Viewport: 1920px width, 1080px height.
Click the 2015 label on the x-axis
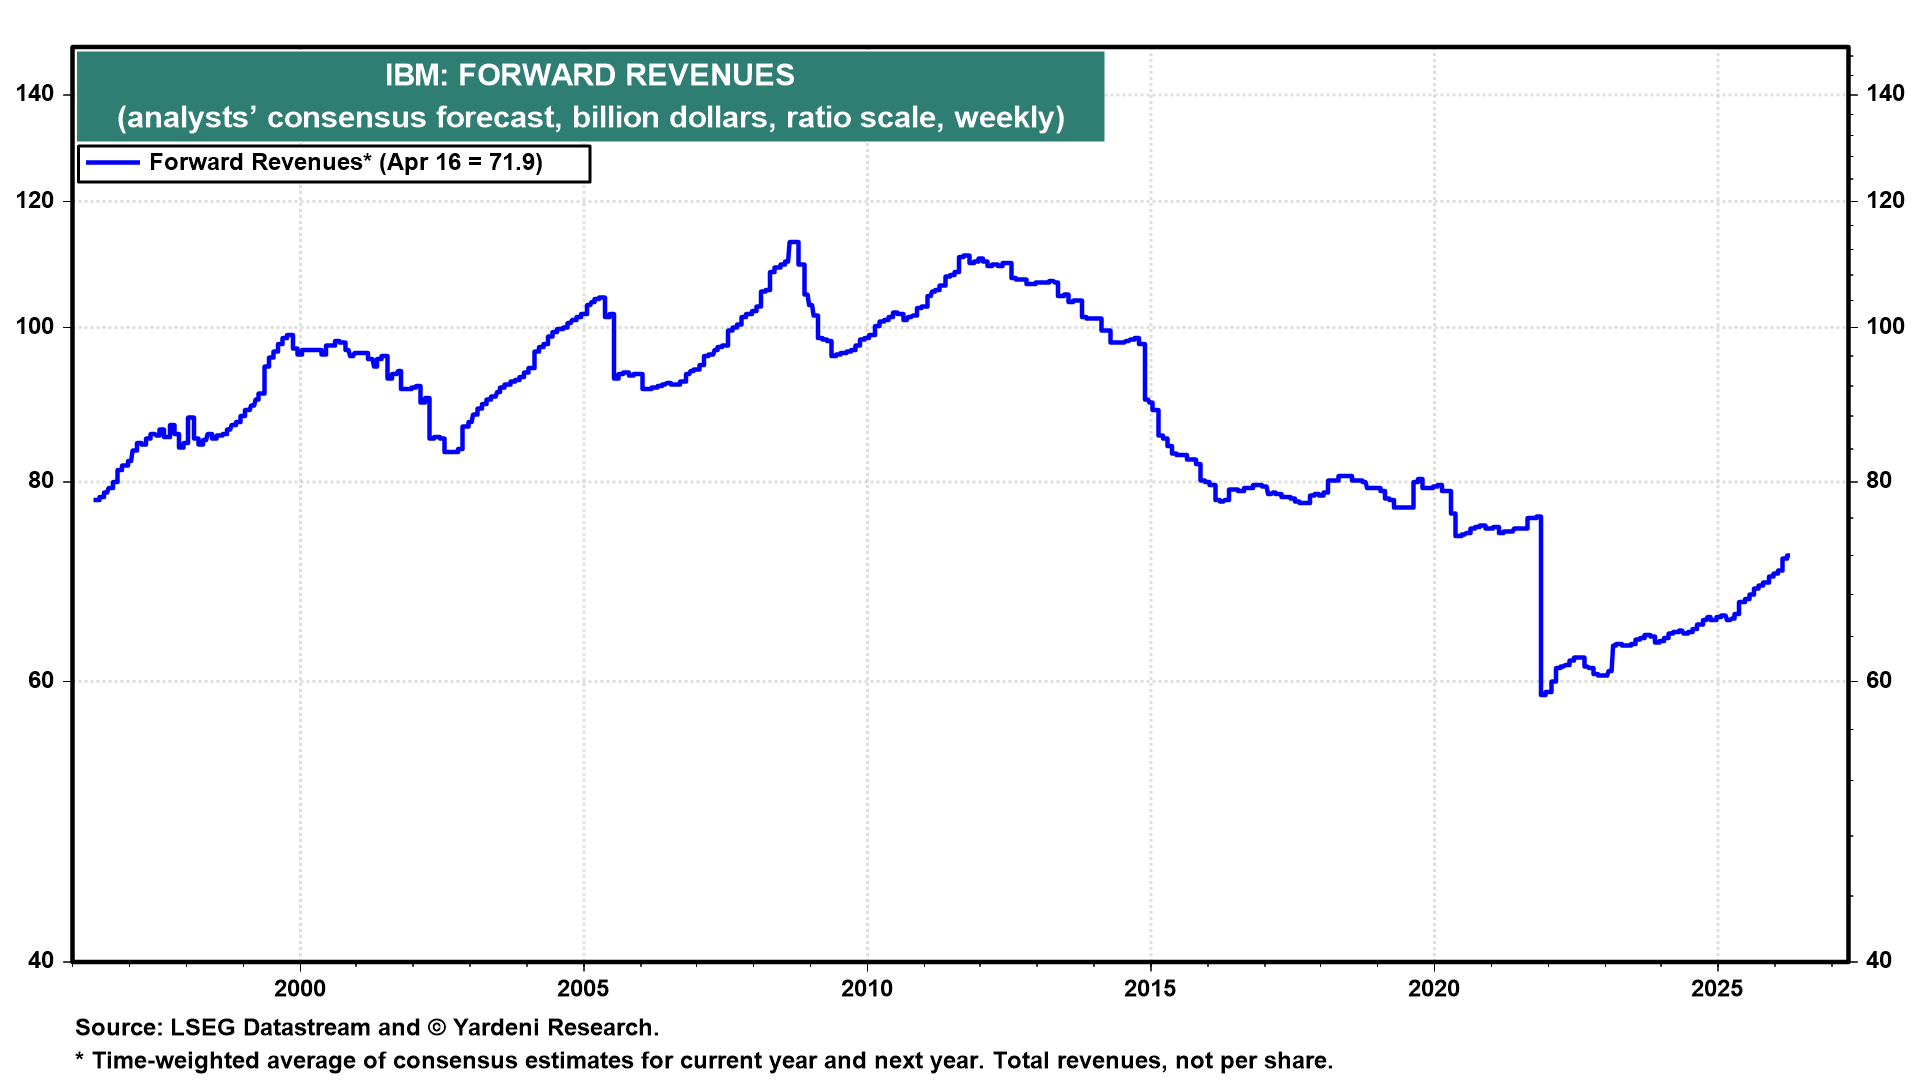(1150, 989)
